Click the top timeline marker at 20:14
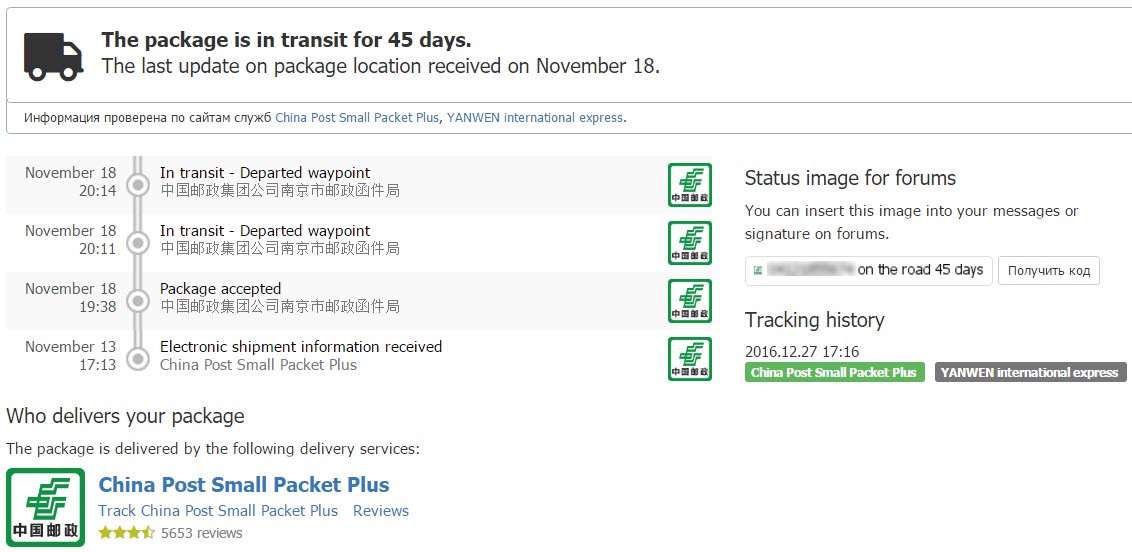Viewport: 1132px width, 552px height. (137, 182)
